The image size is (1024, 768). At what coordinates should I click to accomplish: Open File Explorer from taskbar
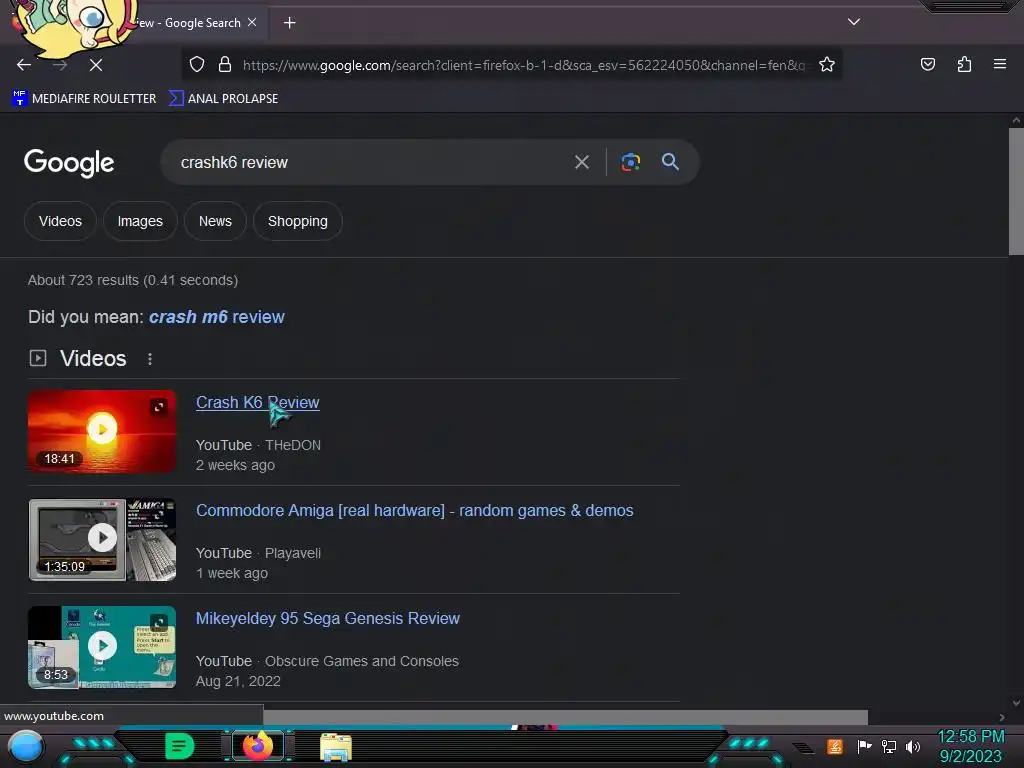336,747
